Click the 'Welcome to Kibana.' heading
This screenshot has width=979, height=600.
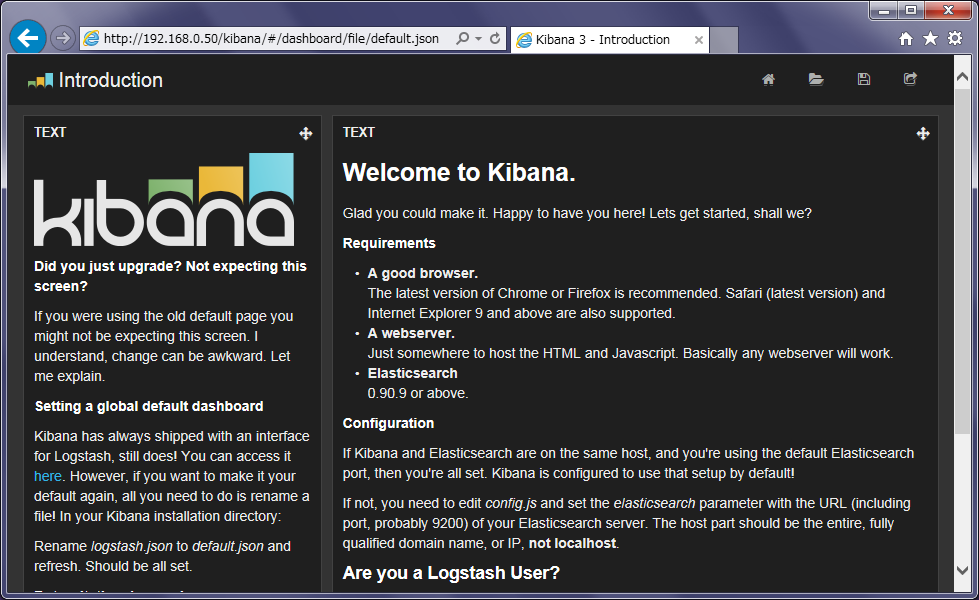click(x=459, y=172)
